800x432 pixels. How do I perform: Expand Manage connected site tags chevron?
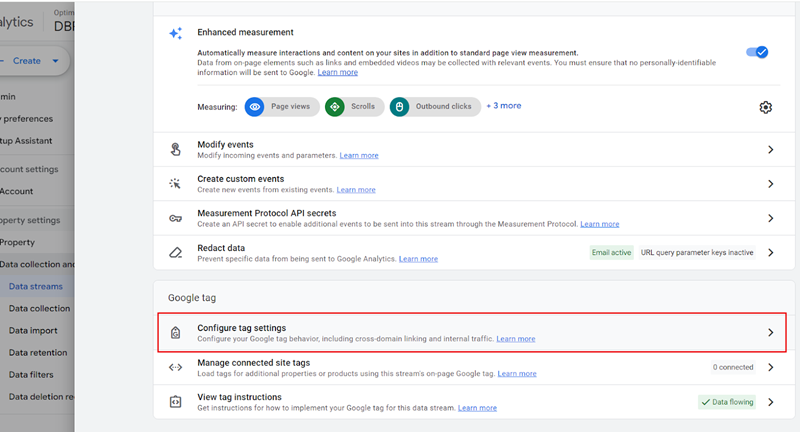770,367
